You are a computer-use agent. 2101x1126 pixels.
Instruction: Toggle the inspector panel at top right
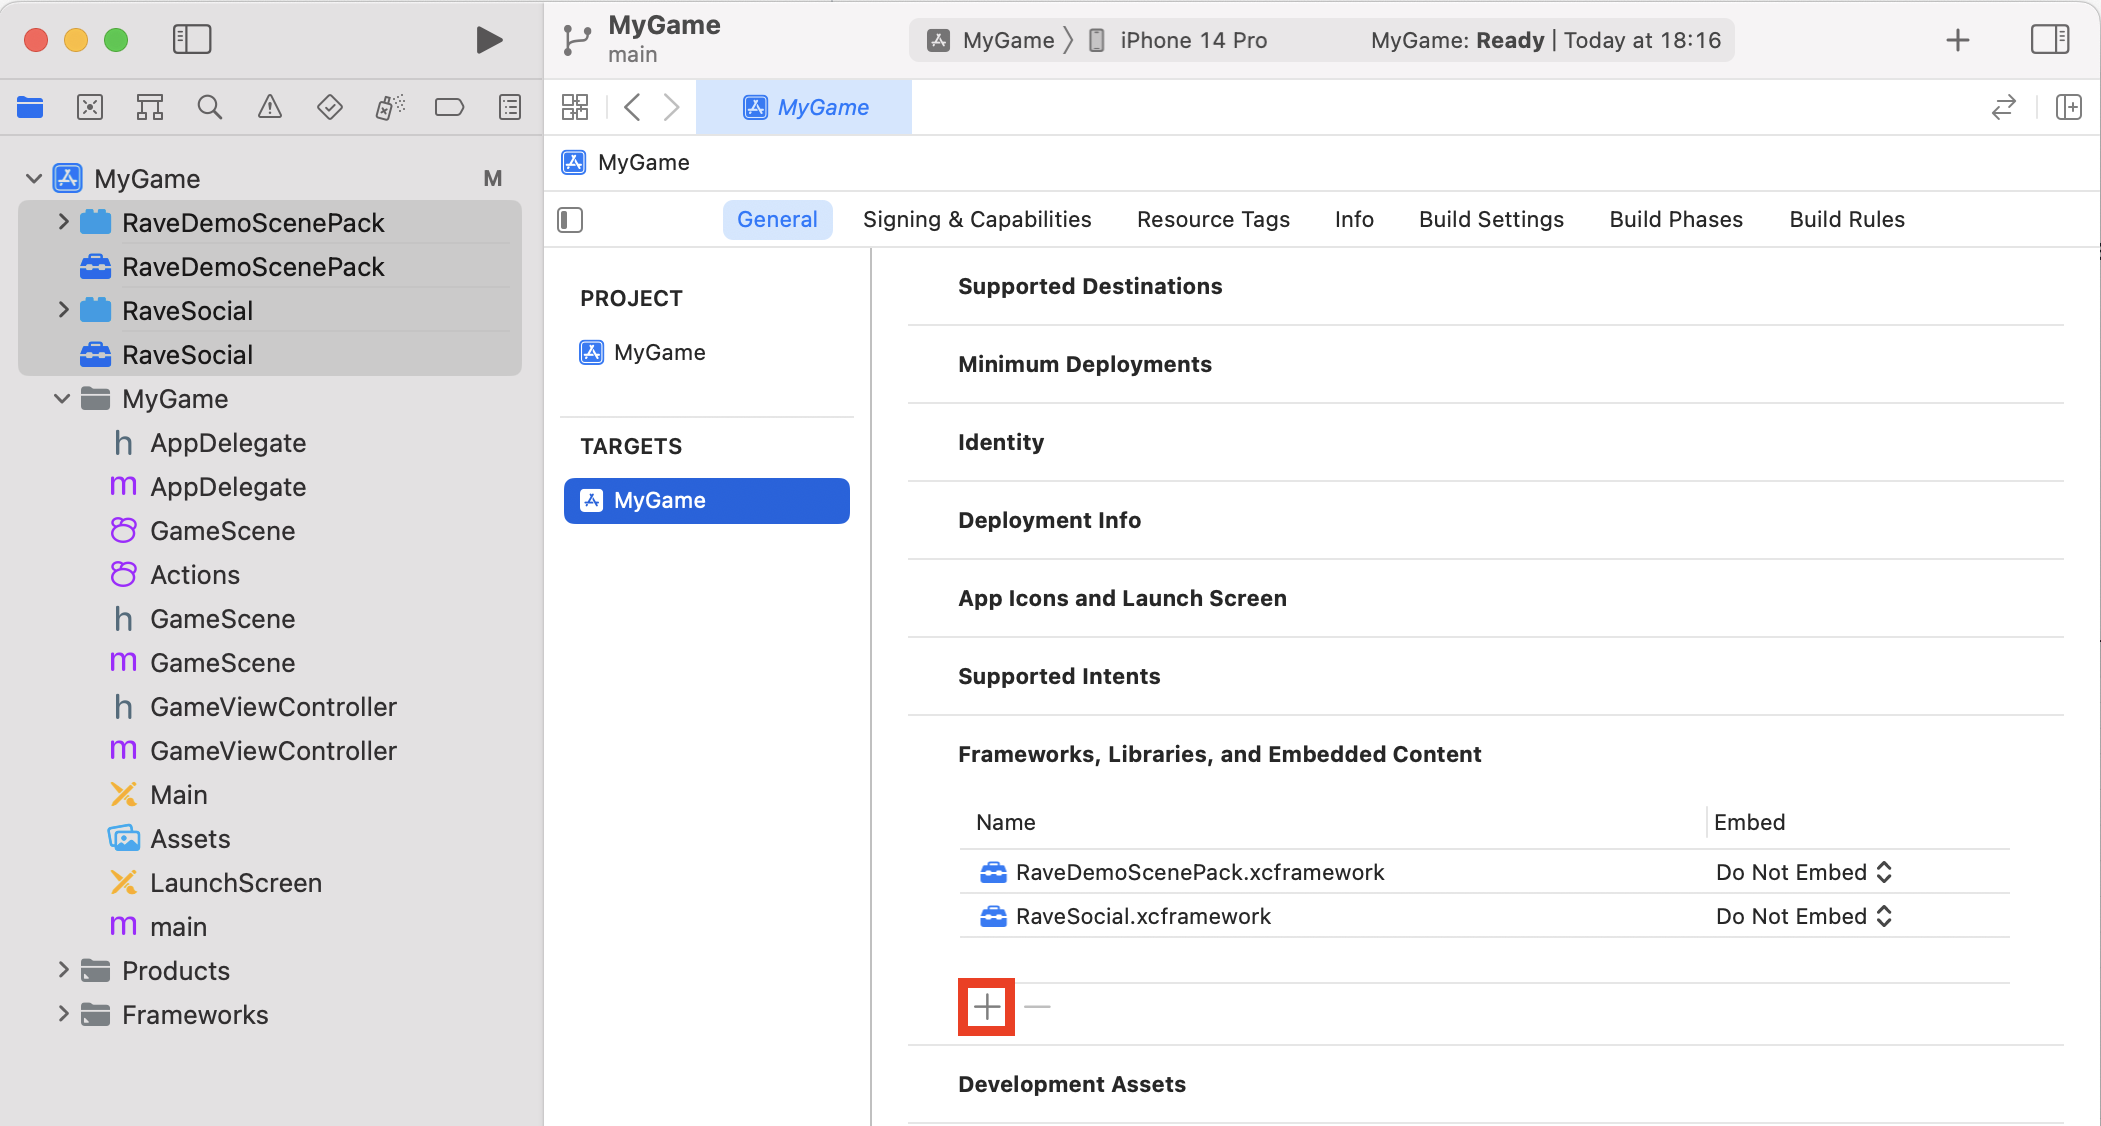(2050, 40)
